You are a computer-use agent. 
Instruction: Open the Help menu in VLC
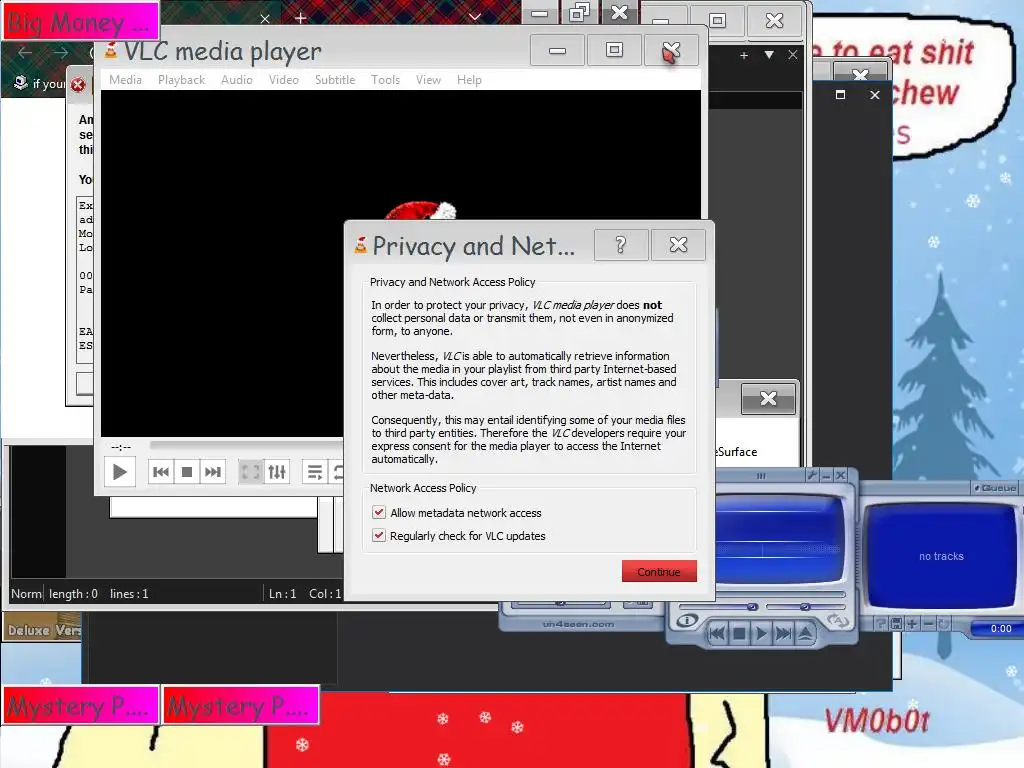coord(469,80)
